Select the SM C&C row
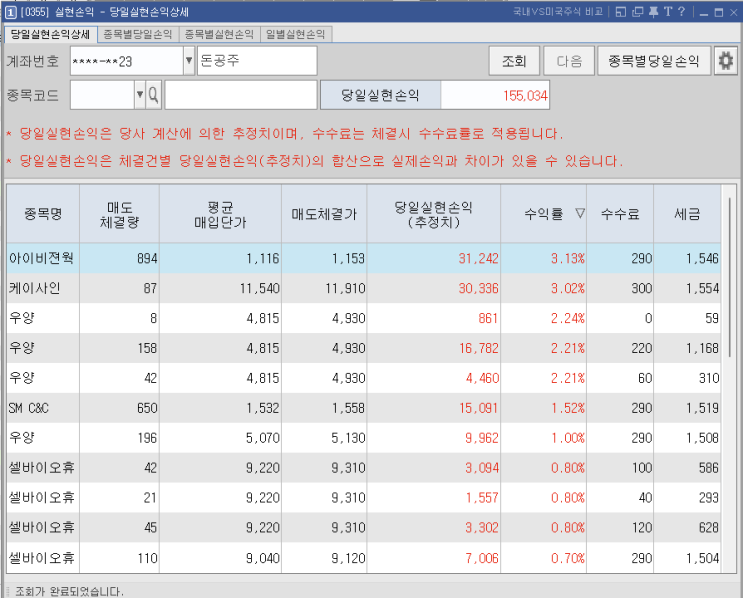 click(x=364, y=408)
